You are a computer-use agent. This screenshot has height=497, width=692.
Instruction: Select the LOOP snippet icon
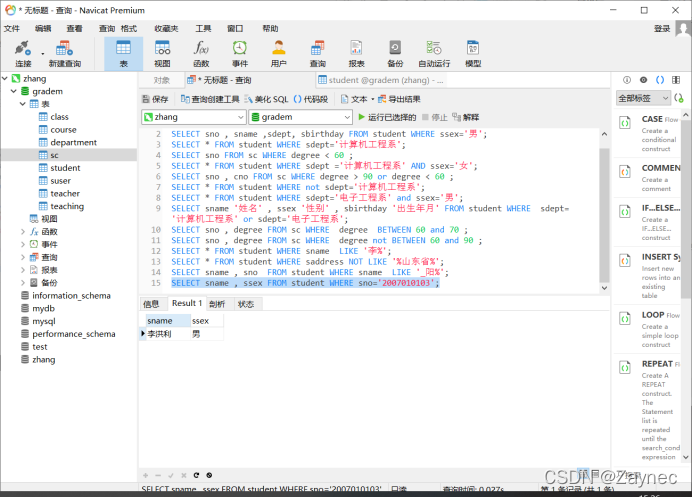pyautogui.click(x=625, y=318)
